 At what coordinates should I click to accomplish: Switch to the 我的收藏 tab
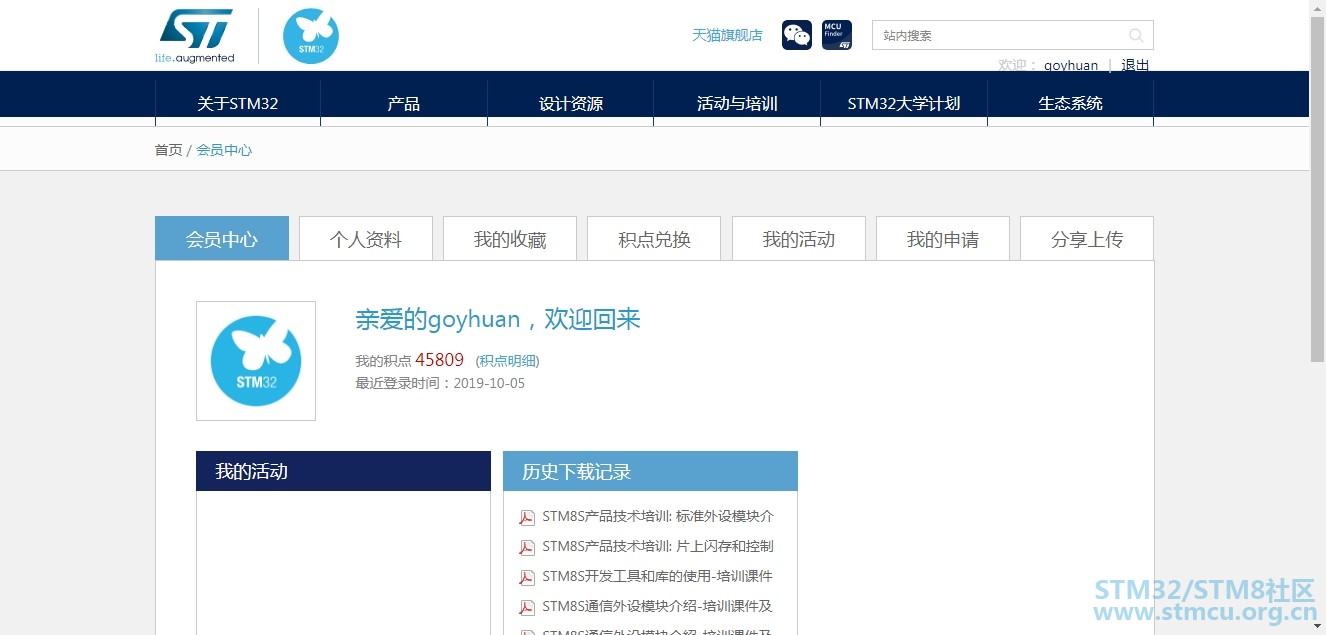[x=510, y=239]
